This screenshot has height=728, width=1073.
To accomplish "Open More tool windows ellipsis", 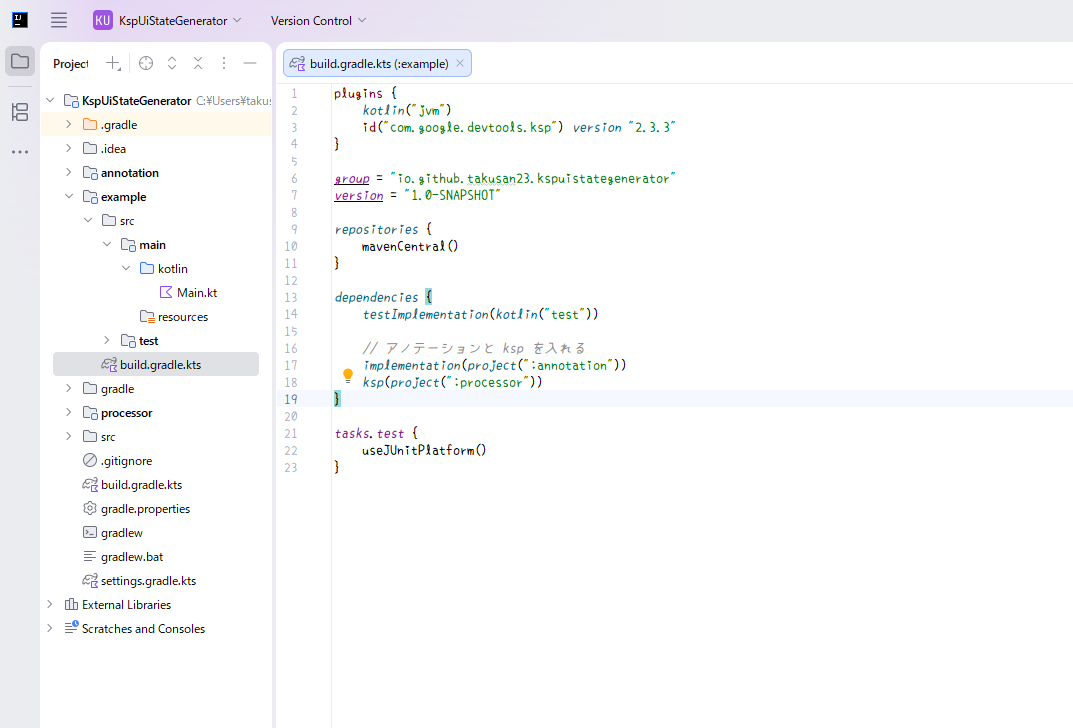I will click(20, 152).
